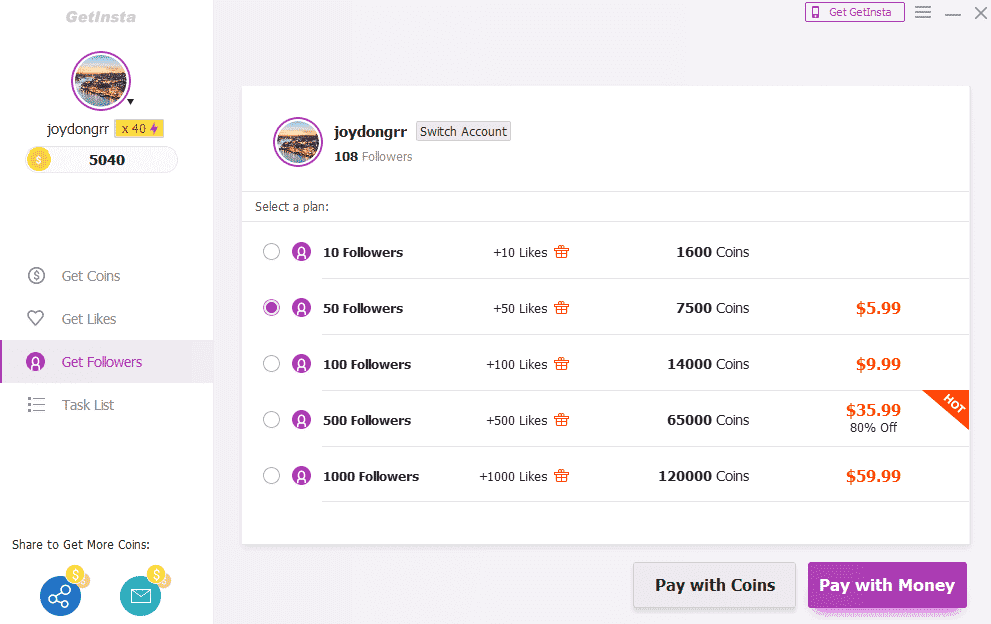991x624 pixels.
Task: Open the email invite coin bonus icon
Action: [140, 595]
